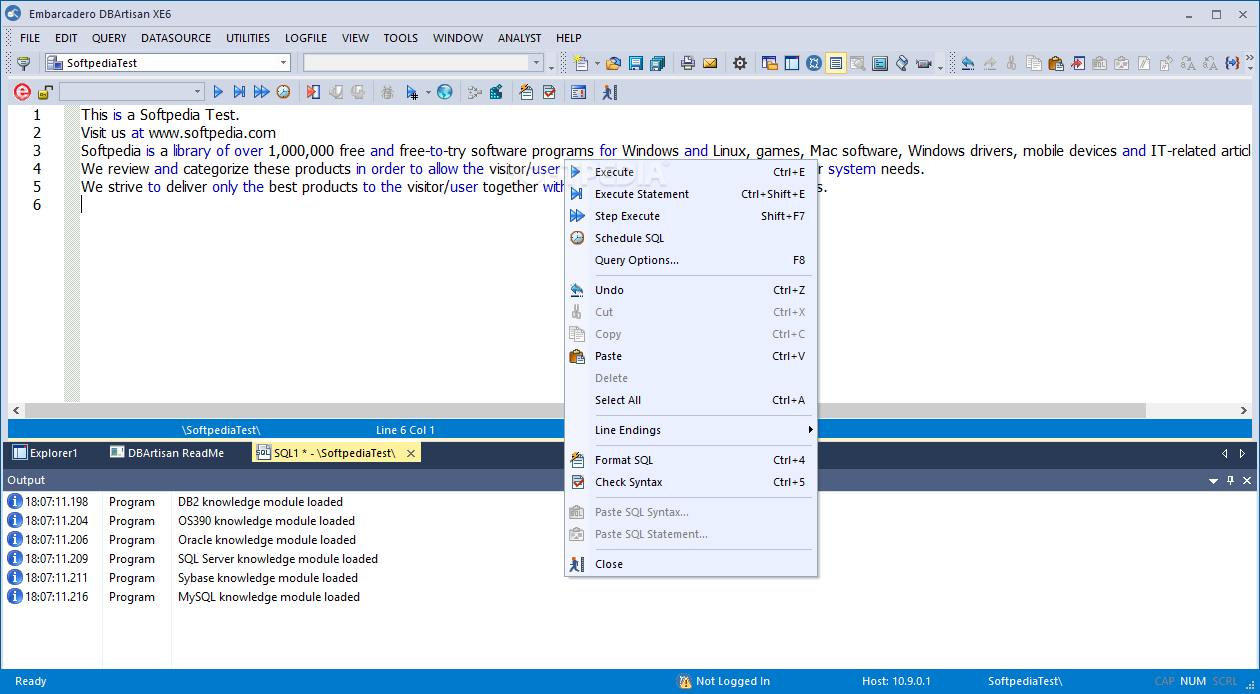The width and height of the screenshot is (1260, 694).
Task: Click the 'Host: 10.9.0.1' status entry
Action: [896, 682]
